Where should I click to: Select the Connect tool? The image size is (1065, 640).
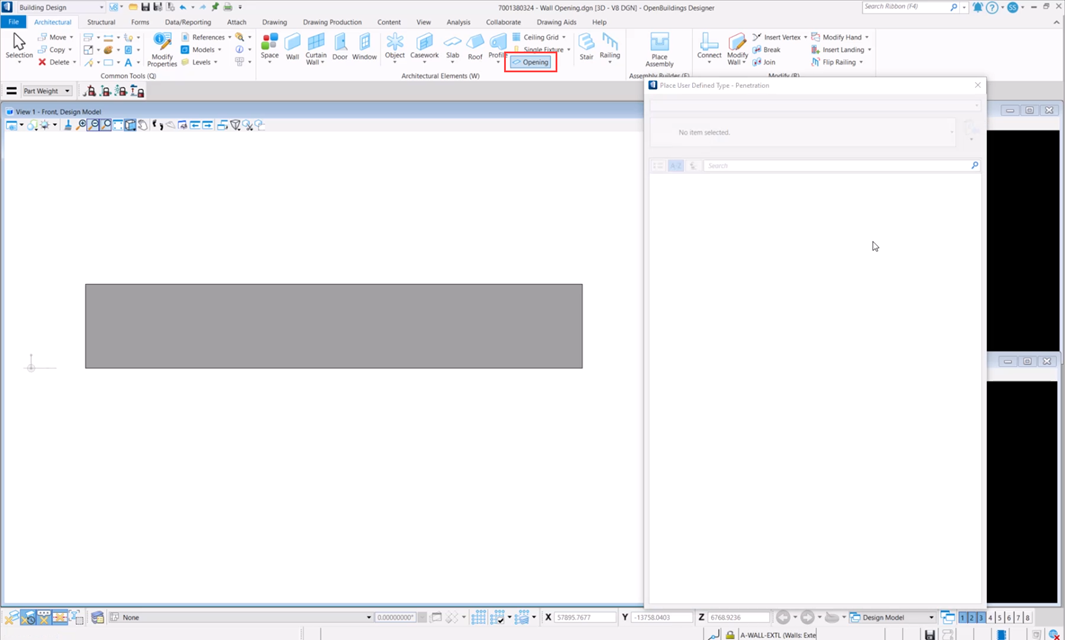point(709,48)
